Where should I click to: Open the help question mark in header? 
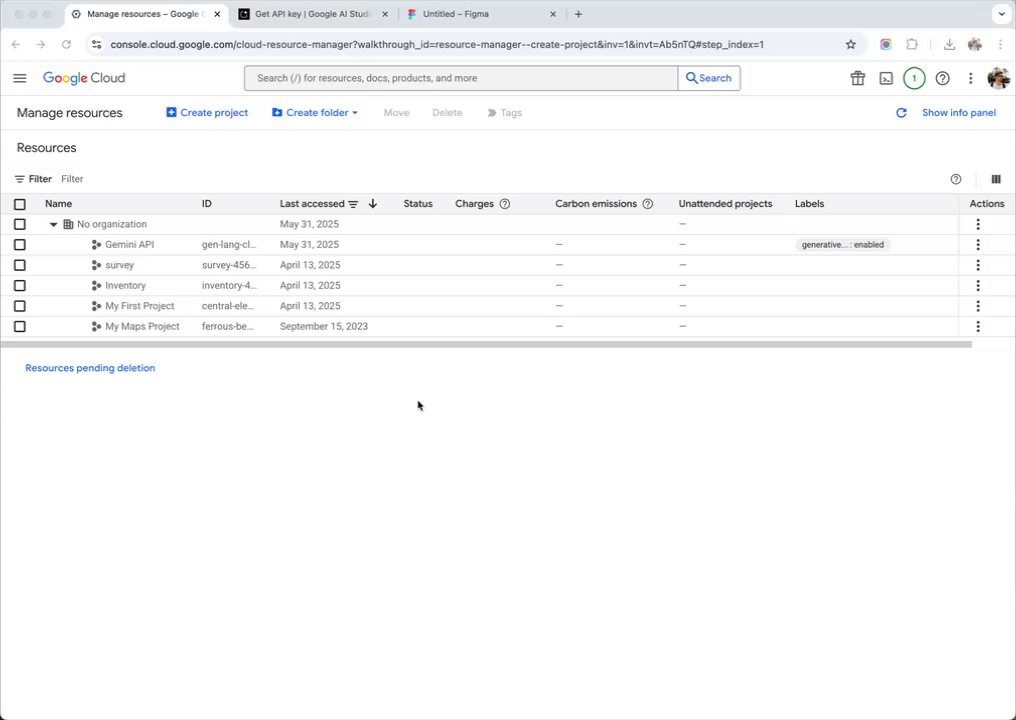[x=943, y=78]
